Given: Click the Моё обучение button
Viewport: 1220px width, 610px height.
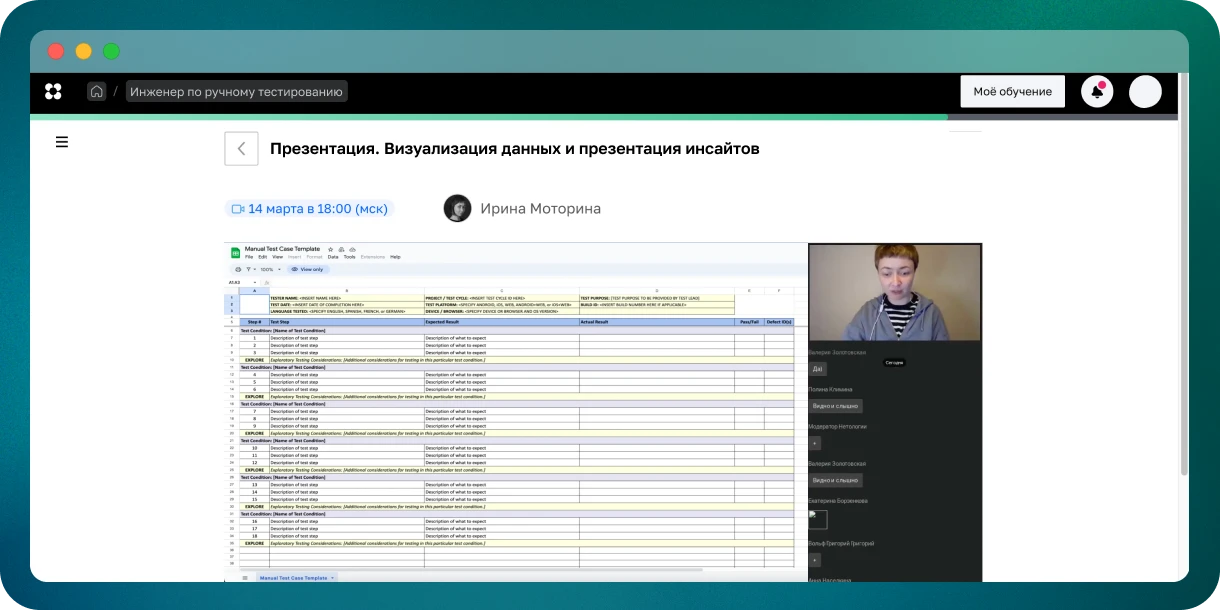Looking at the screenshot, I should coord(1012,92).
